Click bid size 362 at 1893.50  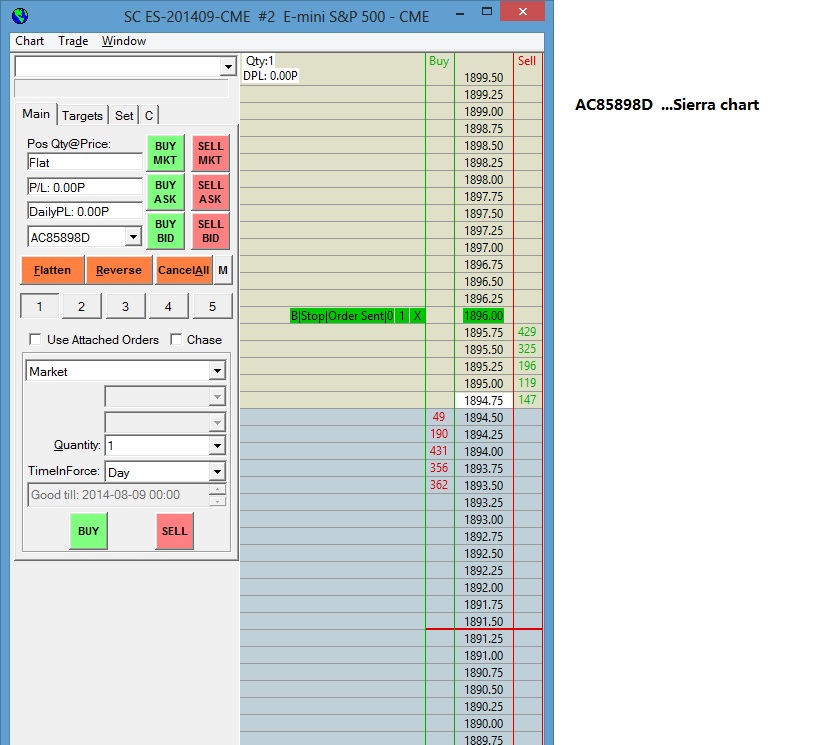pos(439,485)
